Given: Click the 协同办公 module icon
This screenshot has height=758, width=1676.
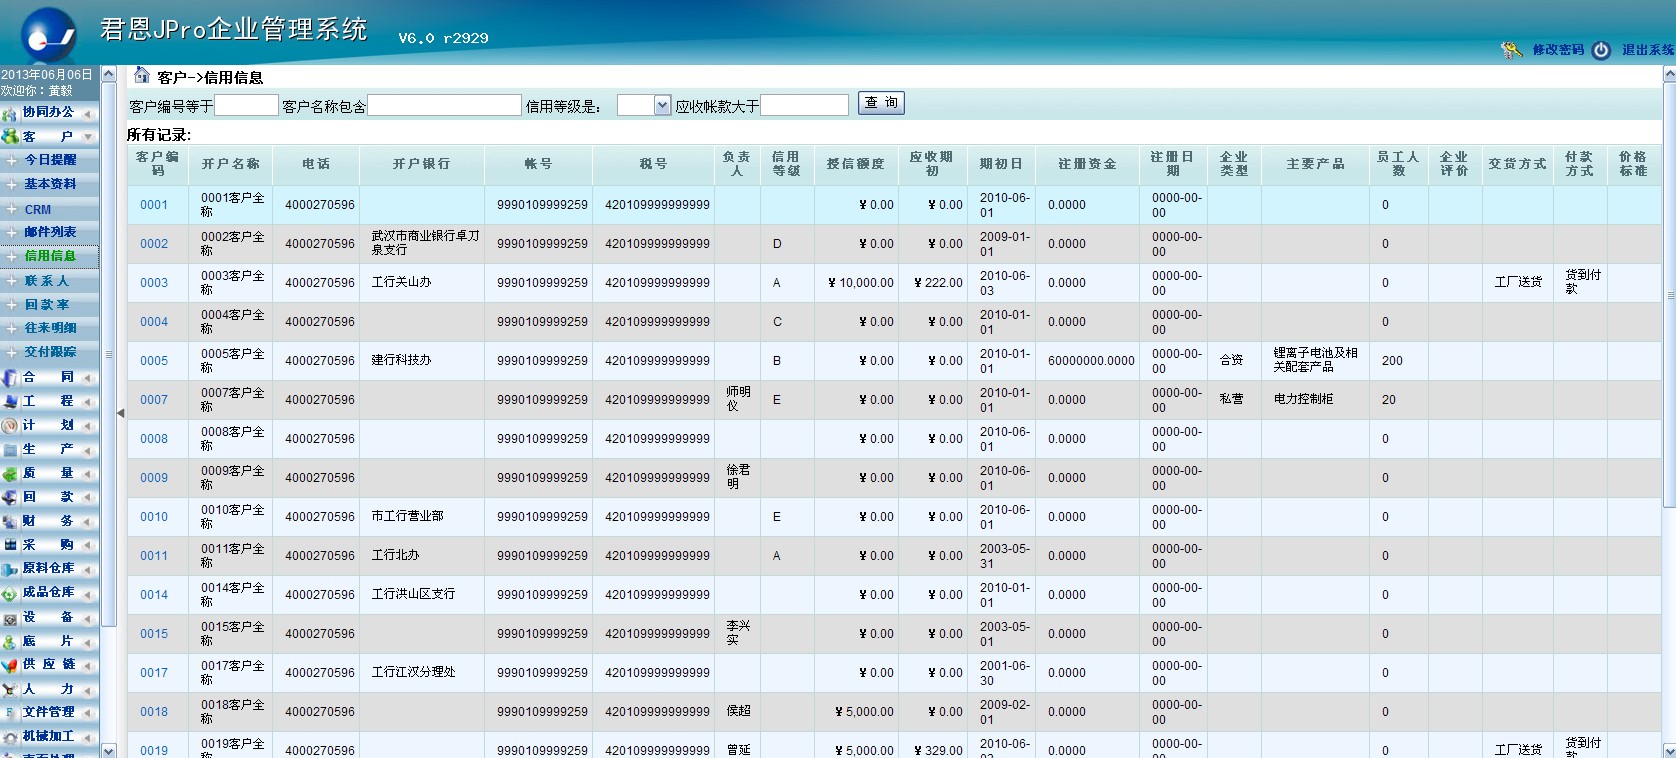Looking at the screenshot, I should (x=9, y=113).
